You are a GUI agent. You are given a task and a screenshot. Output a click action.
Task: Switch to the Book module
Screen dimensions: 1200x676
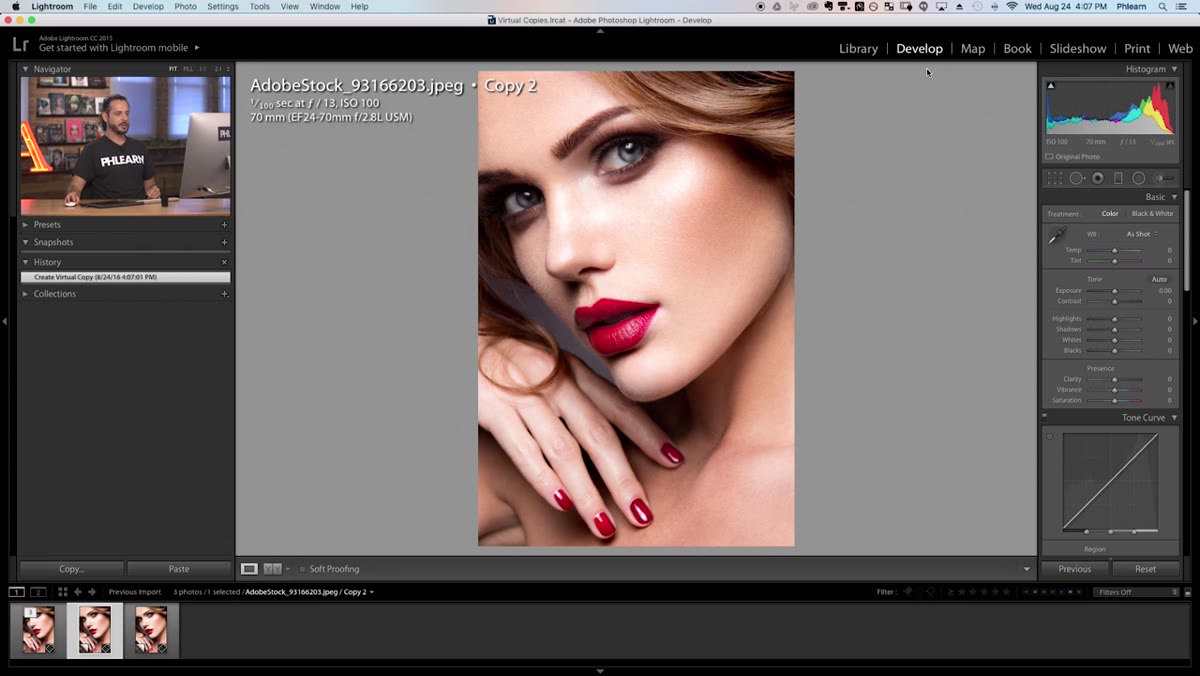[x=1017, y=48]
